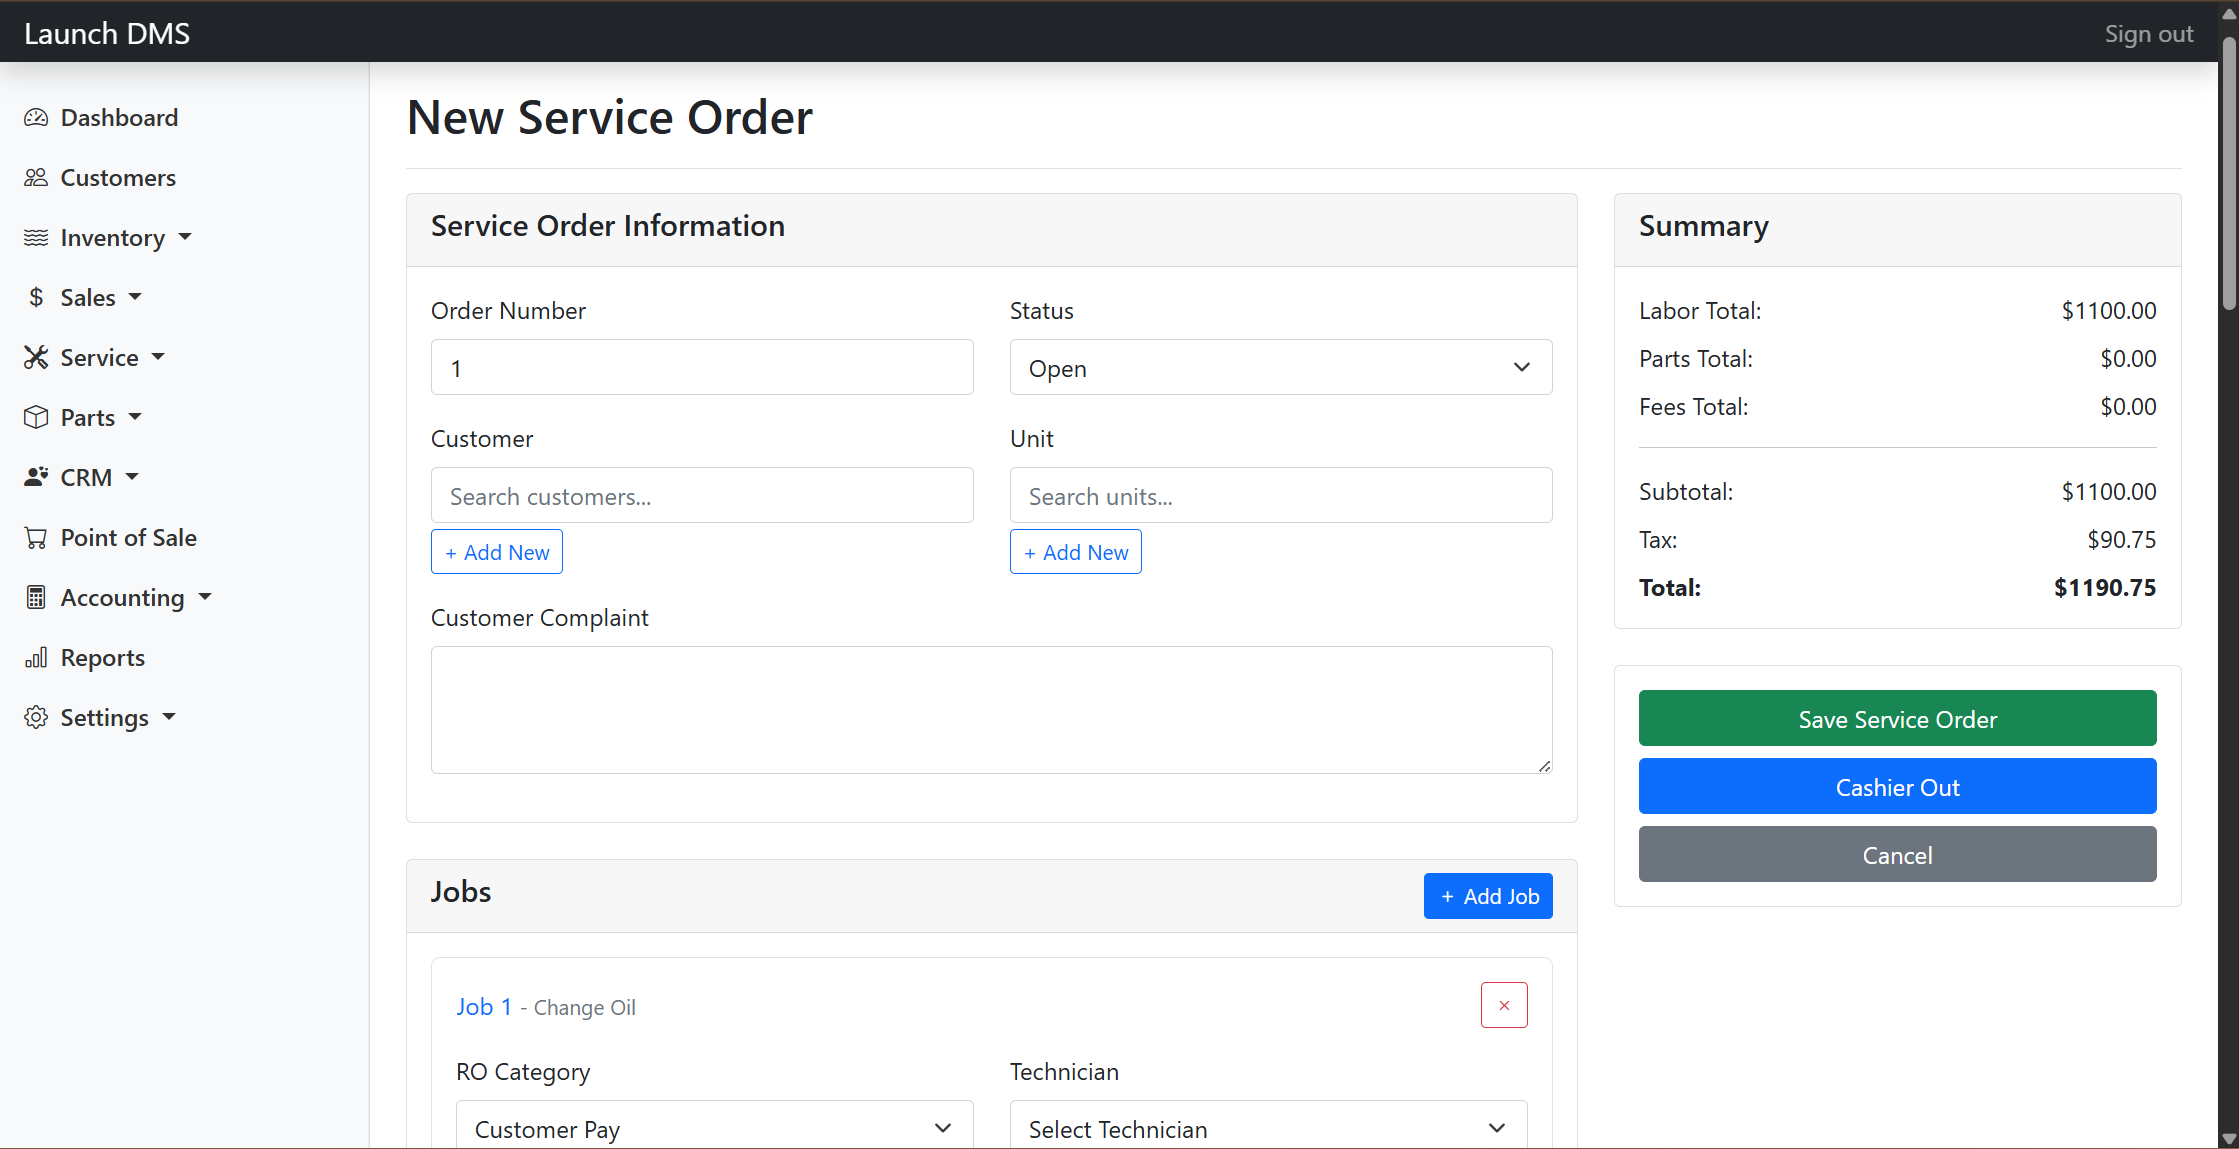Viewport: 2239px width, 1149px height.
Task: Click the Dashboard gauge icon
Action: pos(36,117)
